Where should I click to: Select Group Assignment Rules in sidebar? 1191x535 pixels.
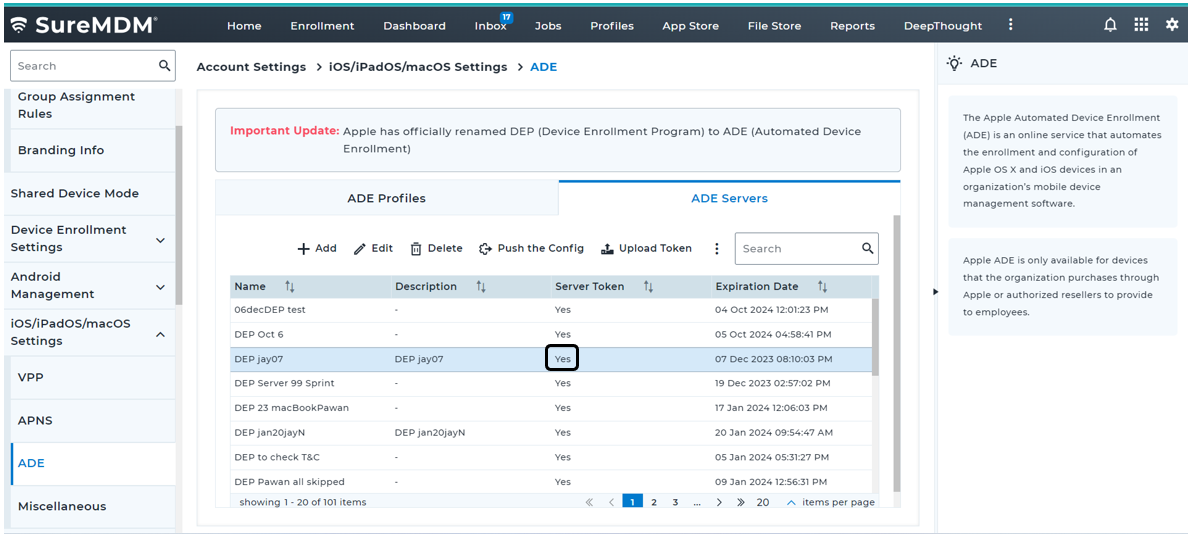(93, 106)
